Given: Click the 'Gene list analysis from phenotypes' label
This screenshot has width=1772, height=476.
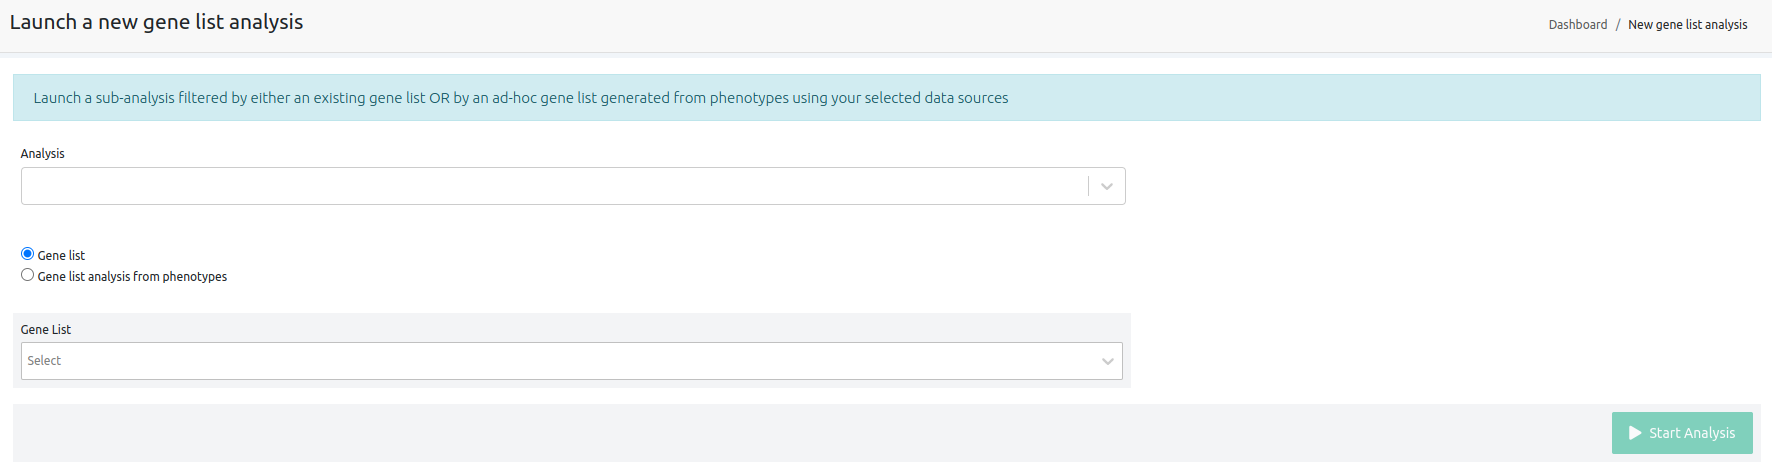Looking at the screenshot, I should [x=132, y=277].
